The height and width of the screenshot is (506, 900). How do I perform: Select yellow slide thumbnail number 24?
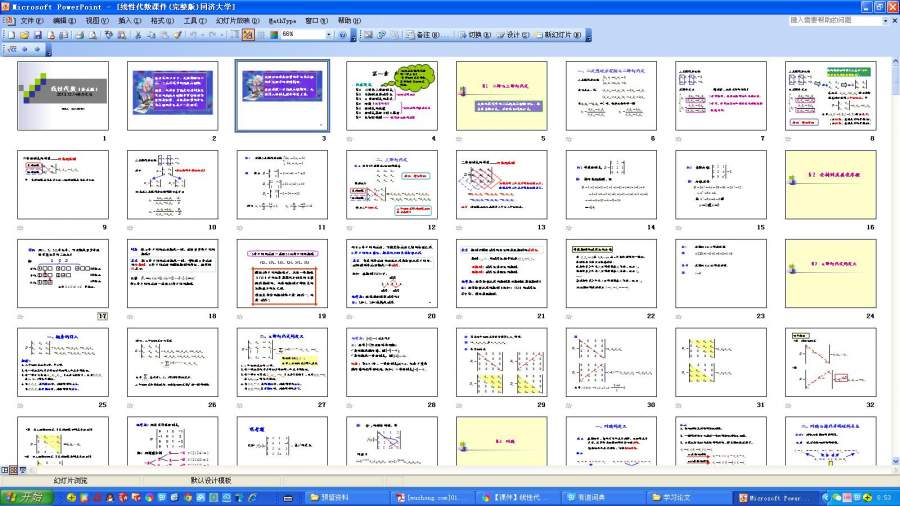point(831,274)
